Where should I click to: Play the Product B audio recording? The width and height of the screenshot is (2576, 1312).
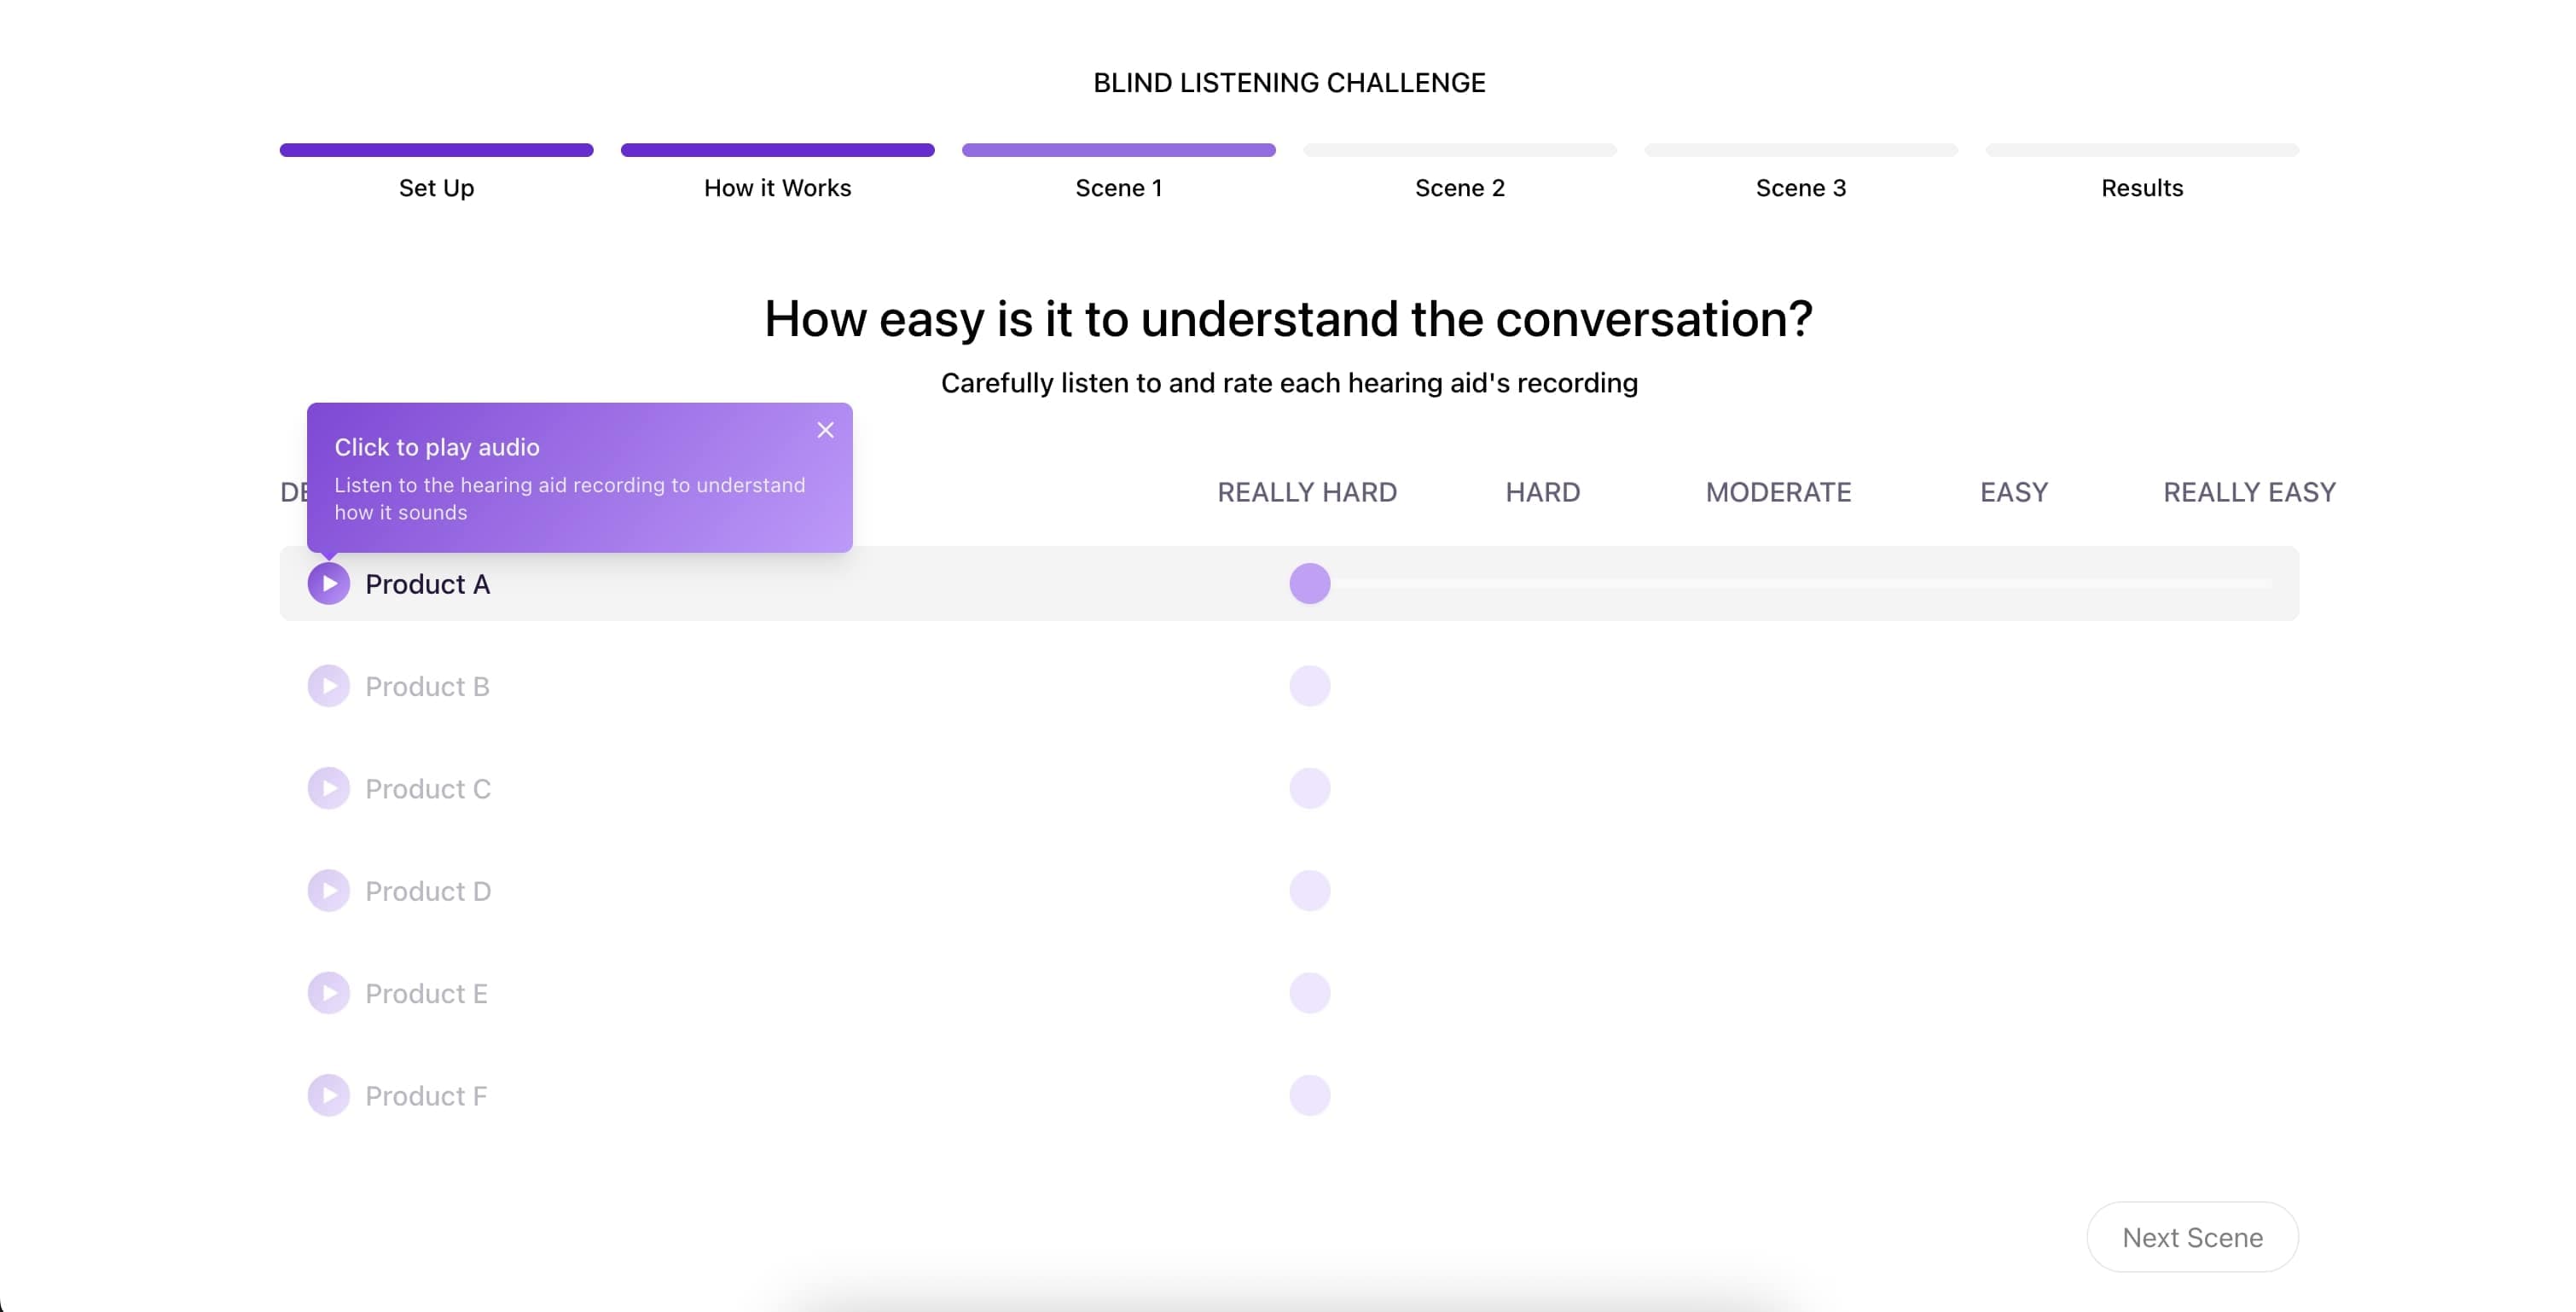click(x=329, y=686)
